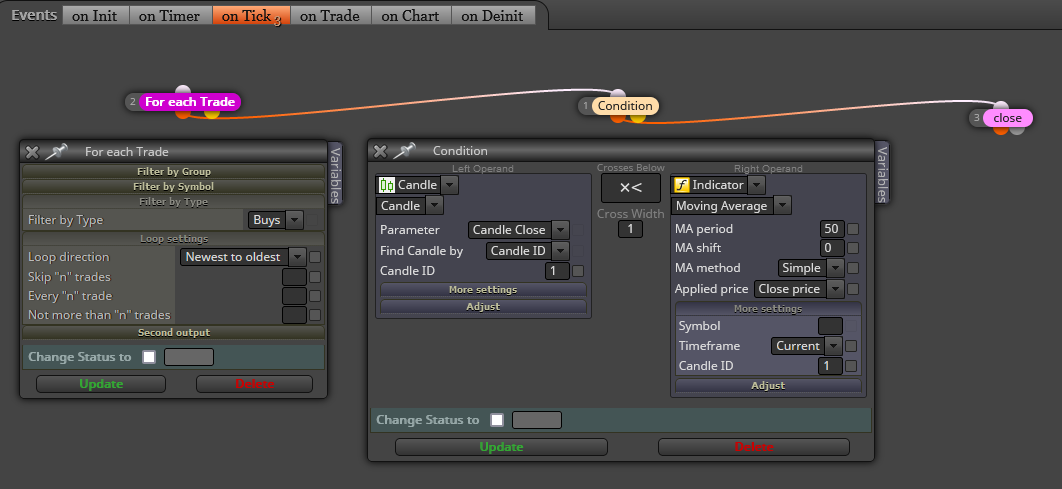Open right operand Indicator category dropdown
Image resolution: width=1062 pixels, height=489 pixels.
point(719,185)
